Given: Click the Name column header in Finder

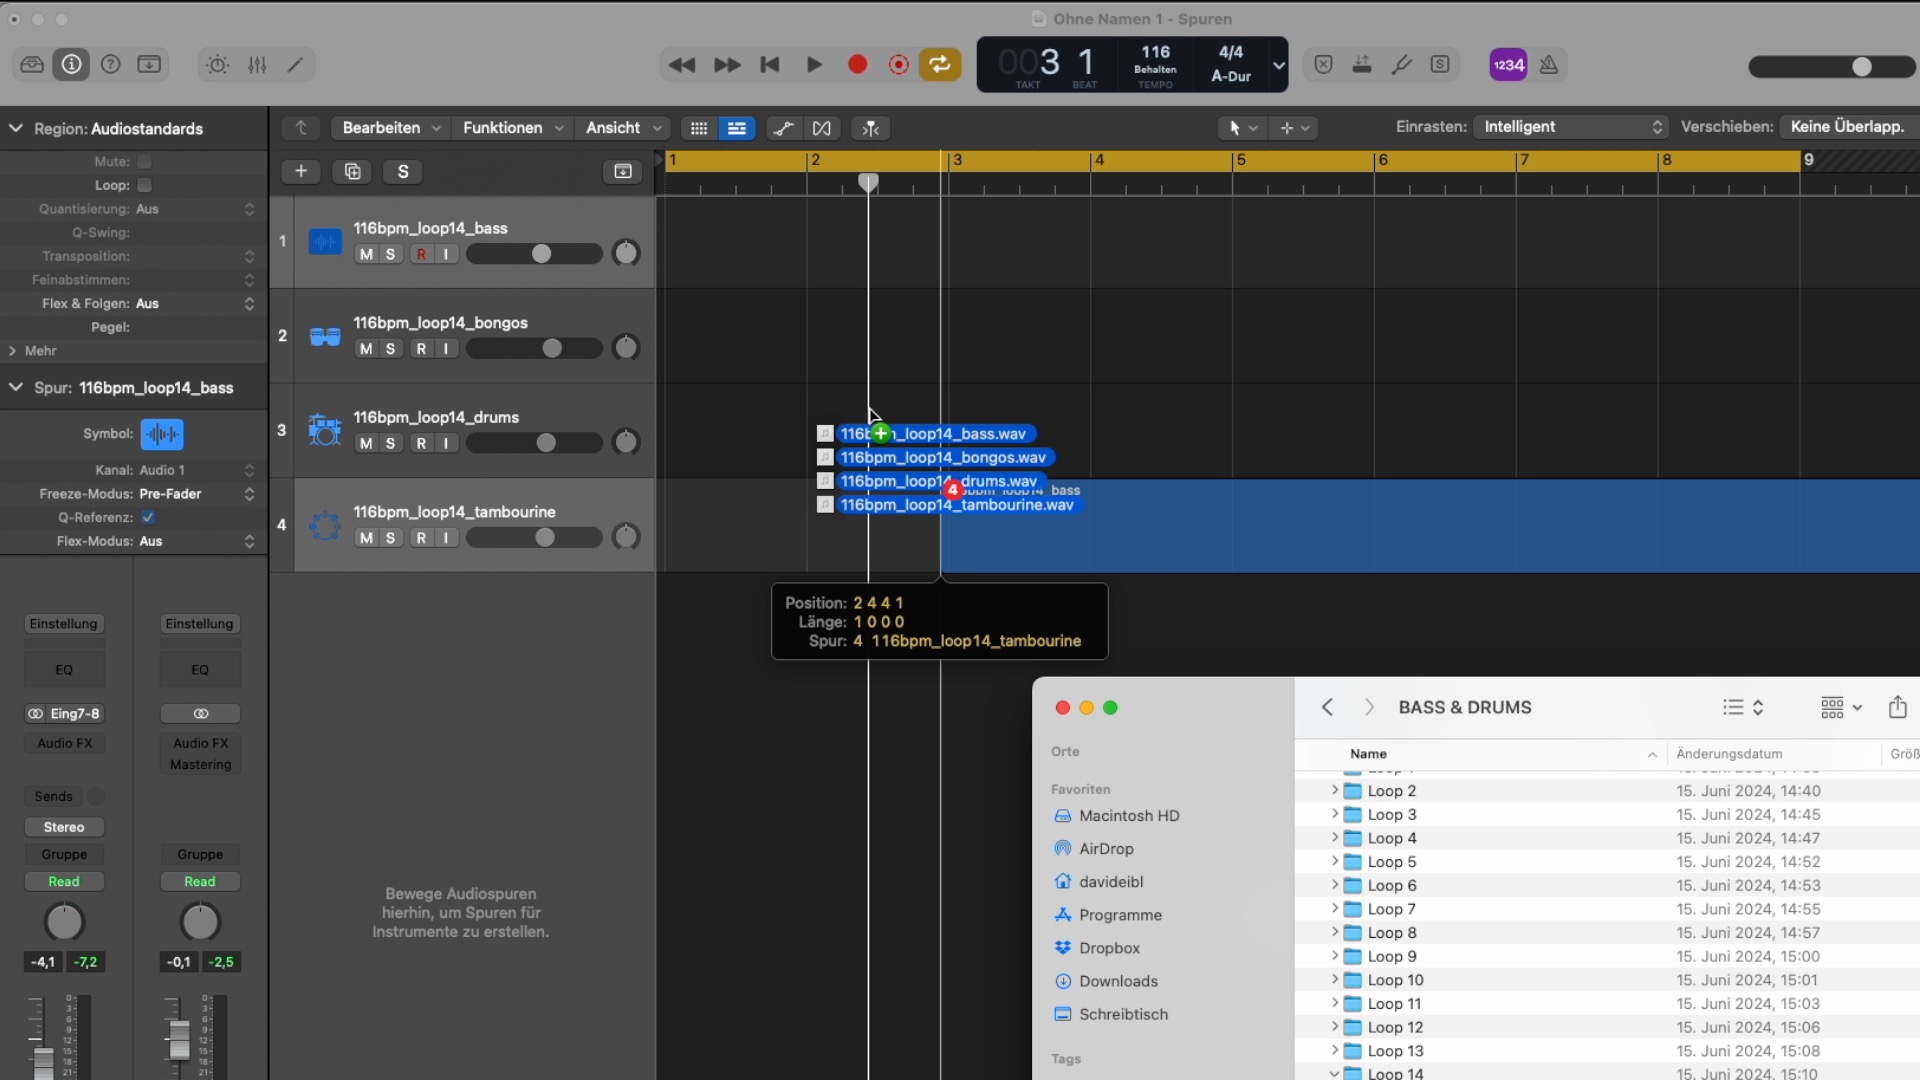Looking at the screenshot, I should [x=1368, y=754].
